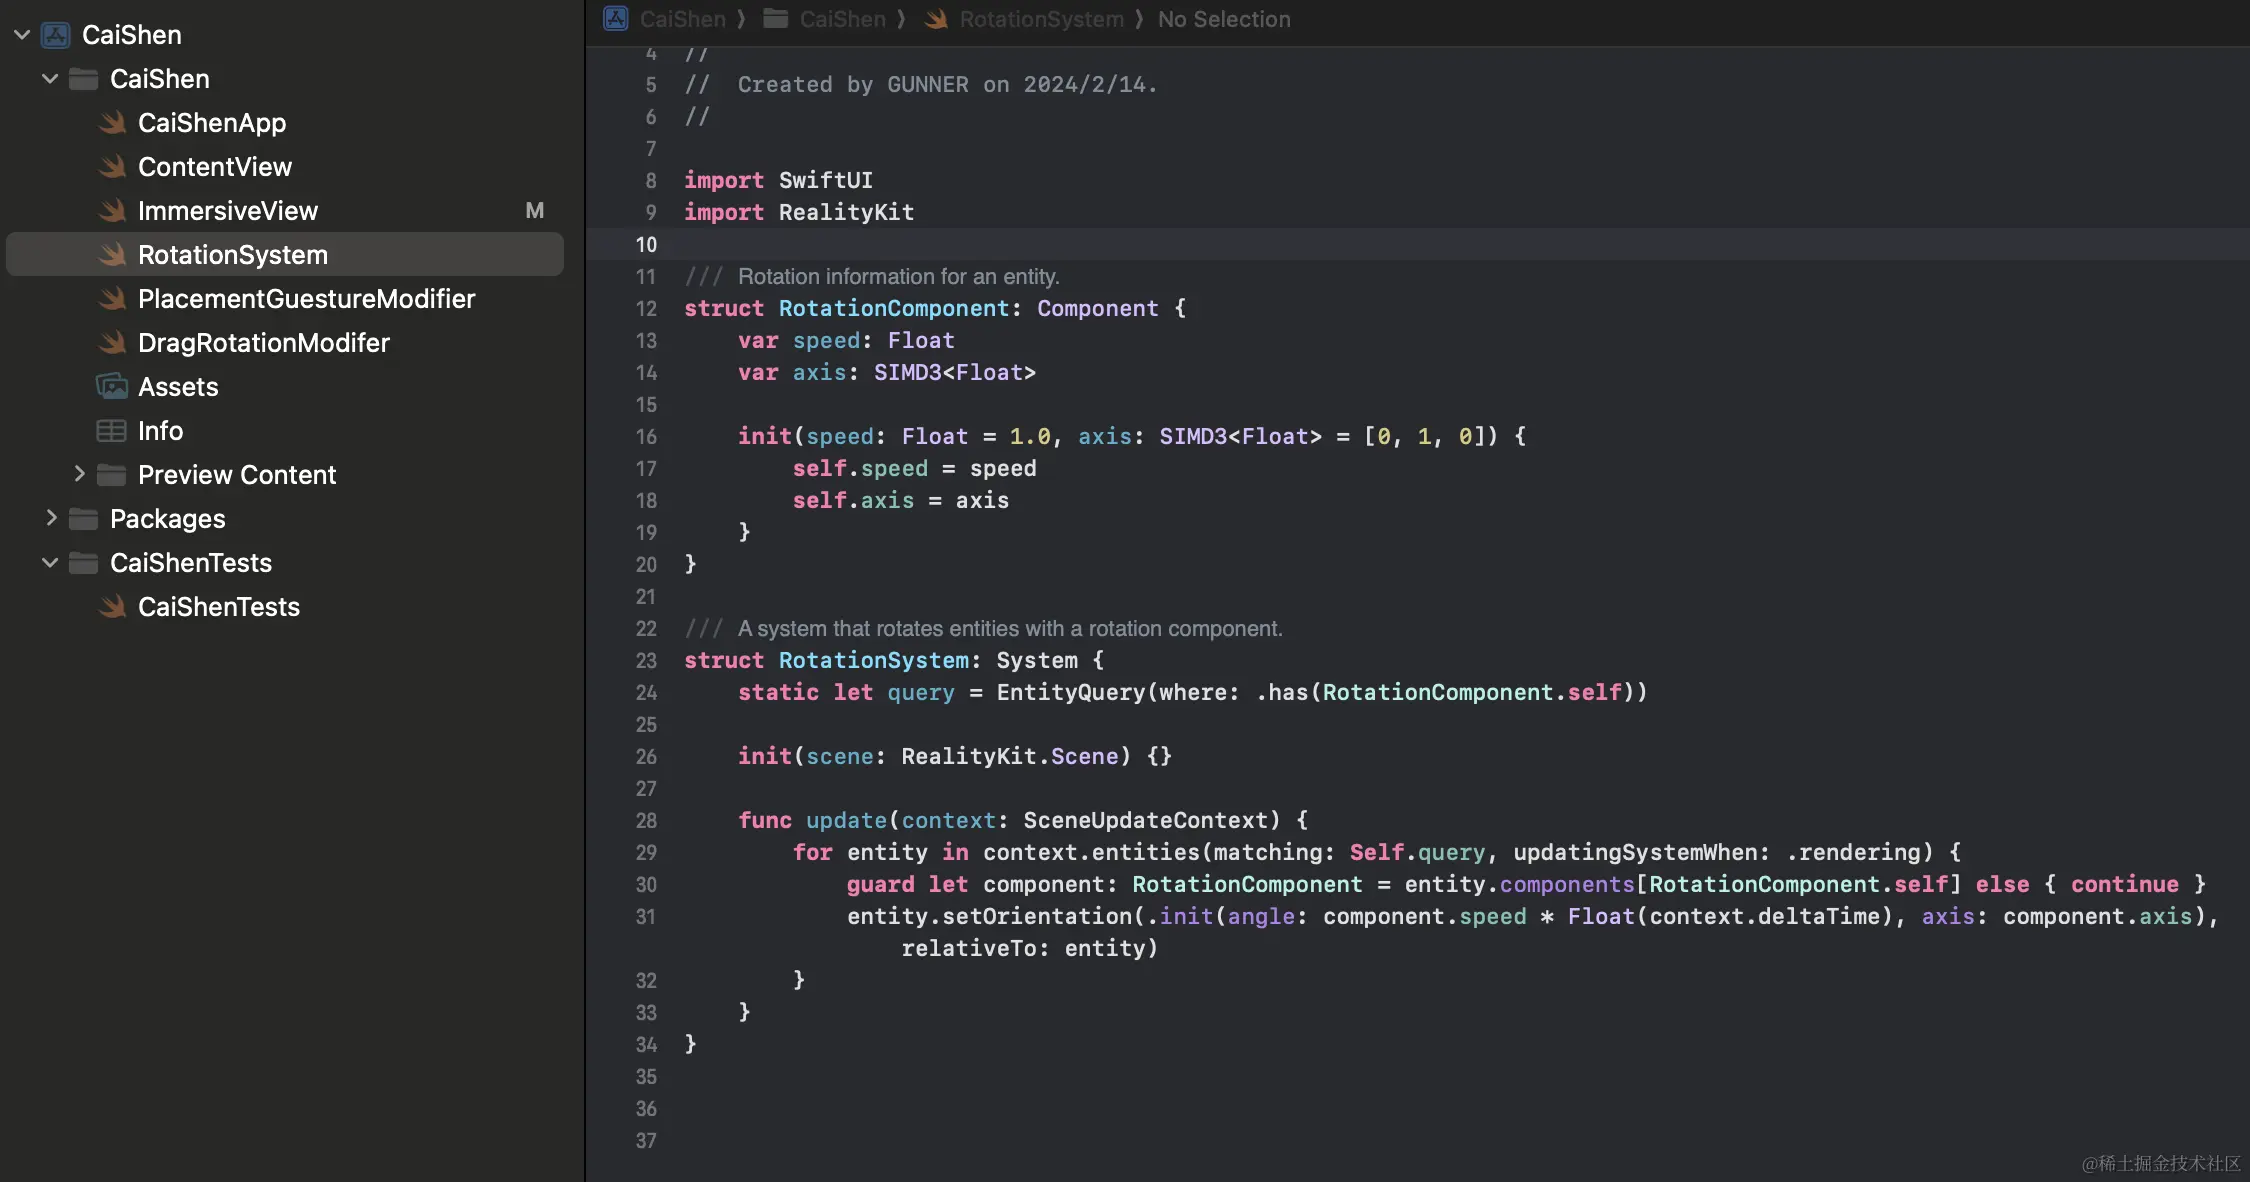Click the Packages folder icon
Screen dimensions: 2250x1182
point(84,519)
